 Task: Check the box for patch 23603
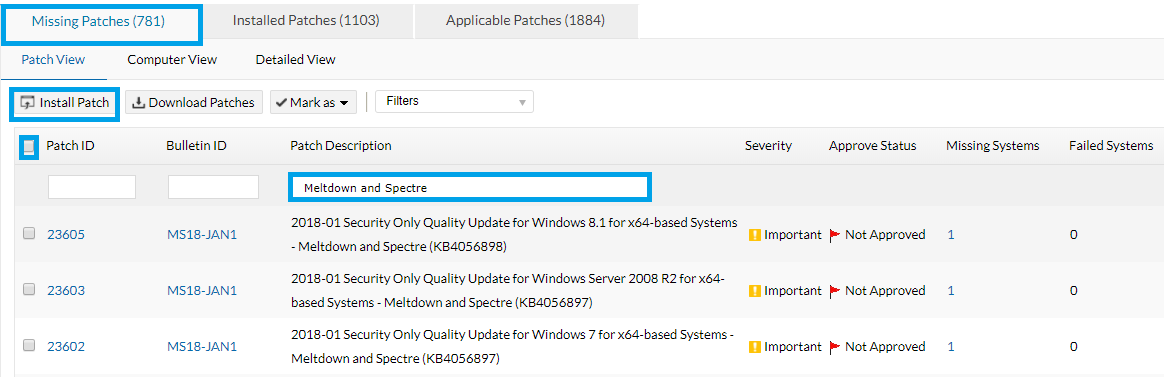point(29,290)
